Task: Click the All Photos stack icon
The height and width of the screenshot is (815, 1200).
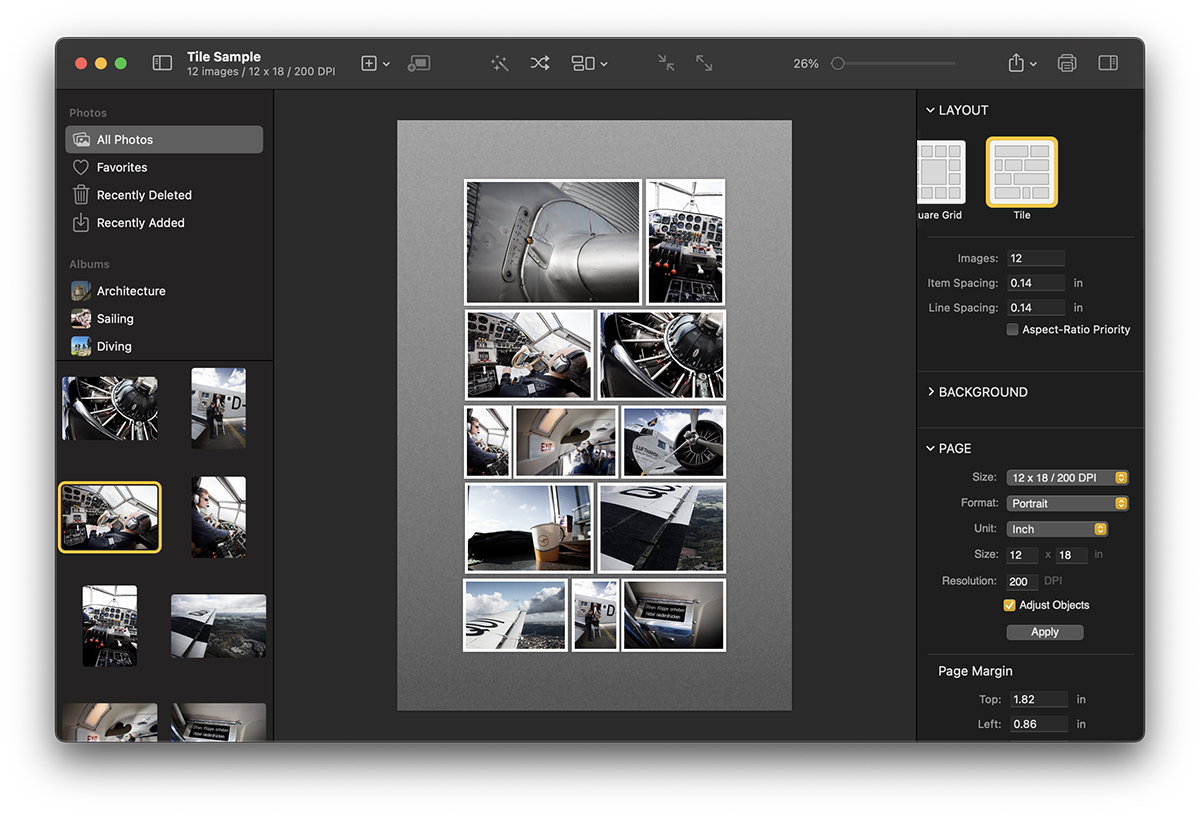Action: coord(81,139)
